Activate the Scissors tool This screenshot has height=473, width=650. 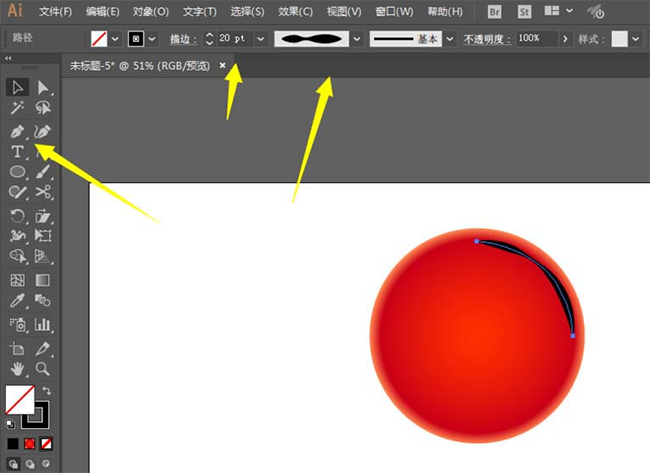click(x=43, y=192)
